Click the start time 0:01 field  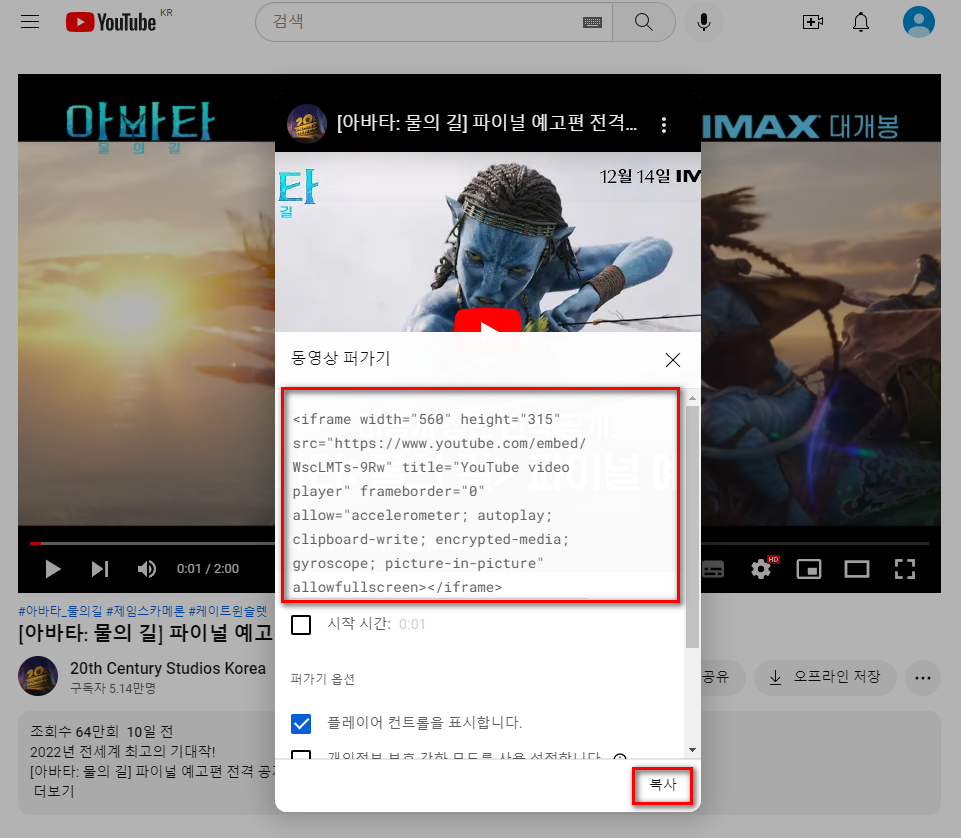(x=412, y=624)
